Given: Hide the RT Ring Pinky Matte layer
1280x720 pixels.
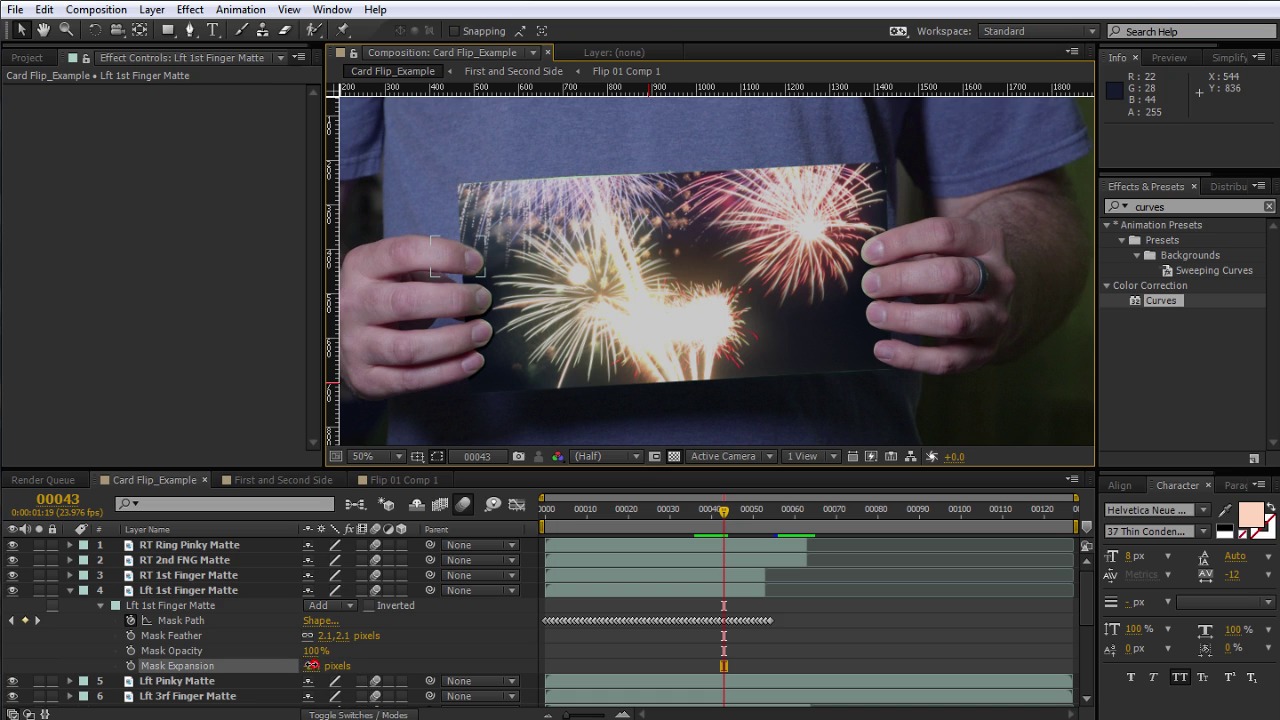Looking at the screenshot, I should click(12, 545).
